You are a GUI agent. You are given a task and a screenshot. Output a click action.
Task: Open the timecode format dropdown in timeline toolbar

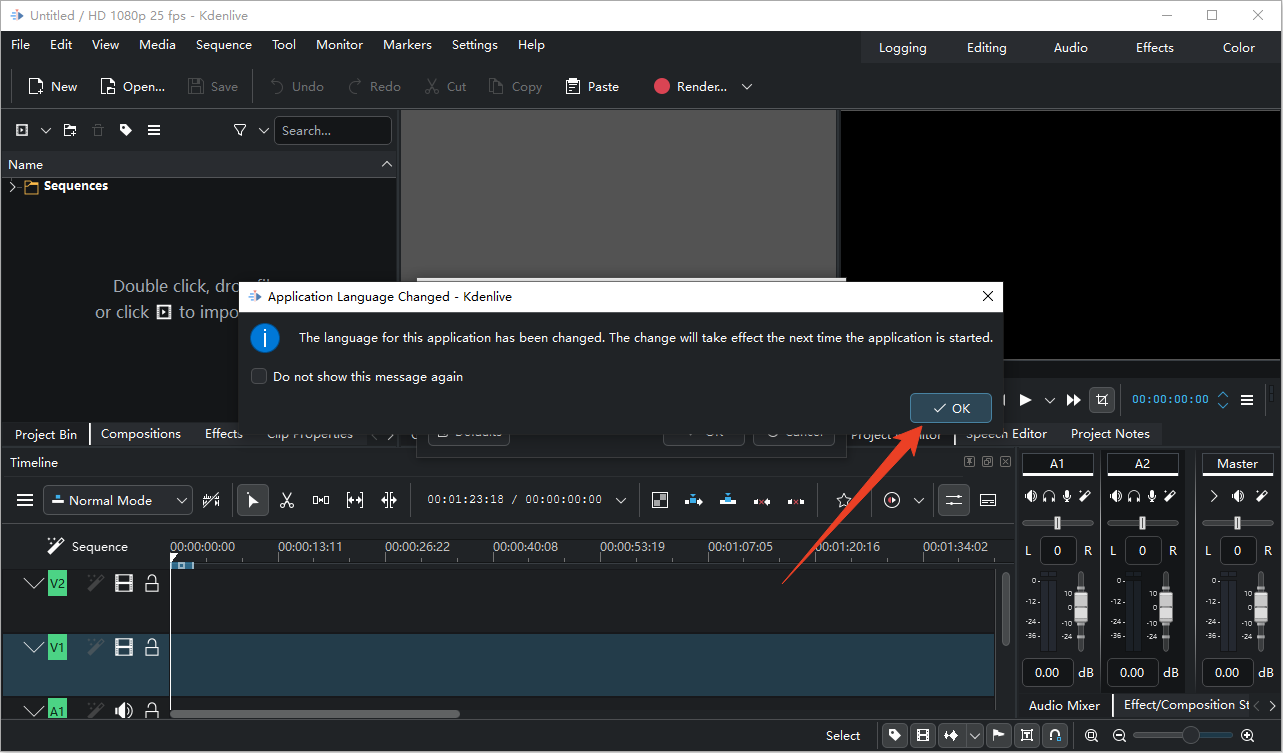[621, 500]
